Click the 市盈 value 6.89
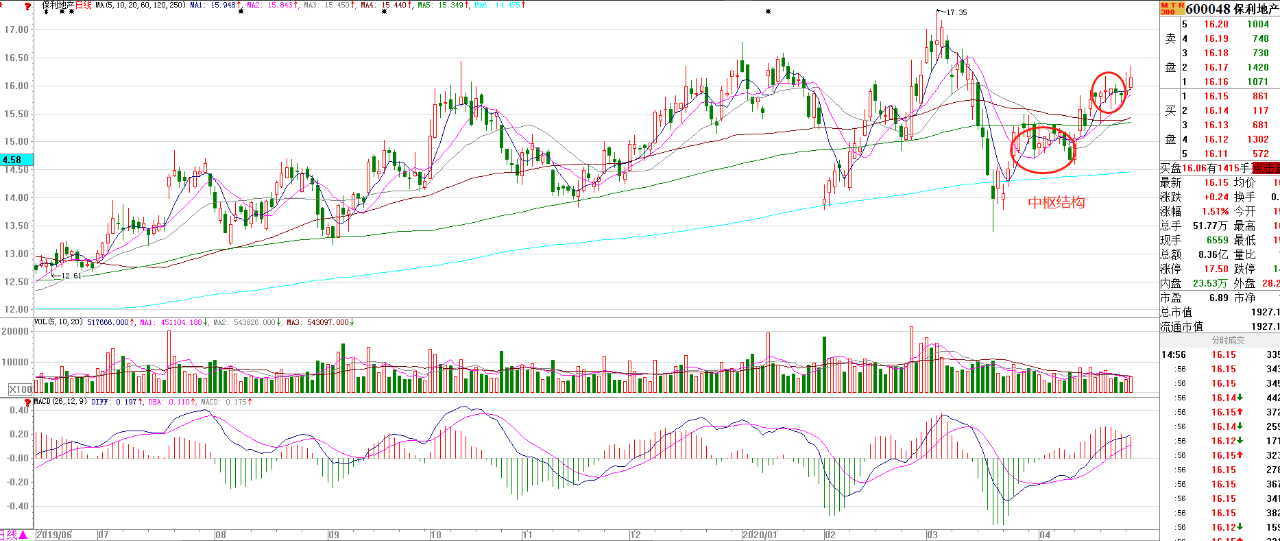Image resolution: width=1280 pixels, height=541 pixels. [x=1221, y=298]
